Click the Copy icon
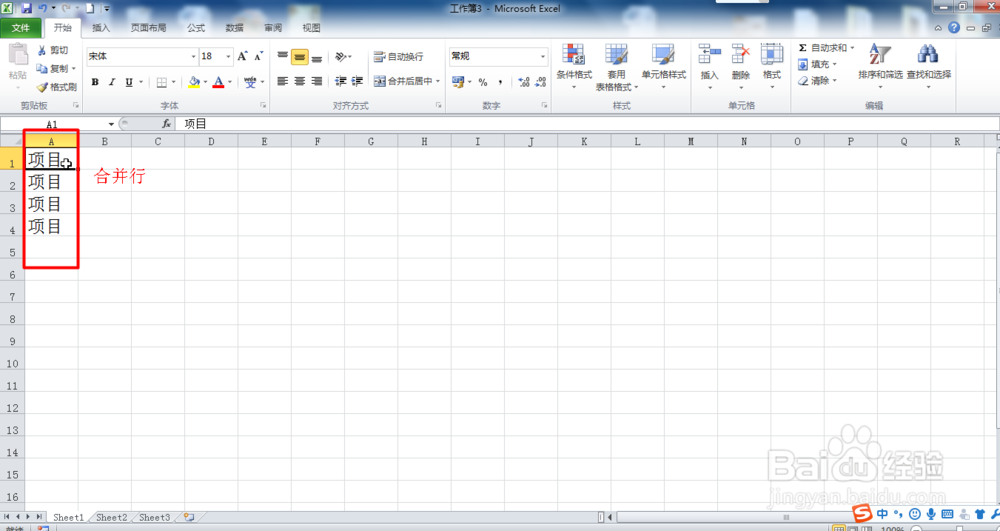This screenshot has height=531, width=1000. (42, 68)
